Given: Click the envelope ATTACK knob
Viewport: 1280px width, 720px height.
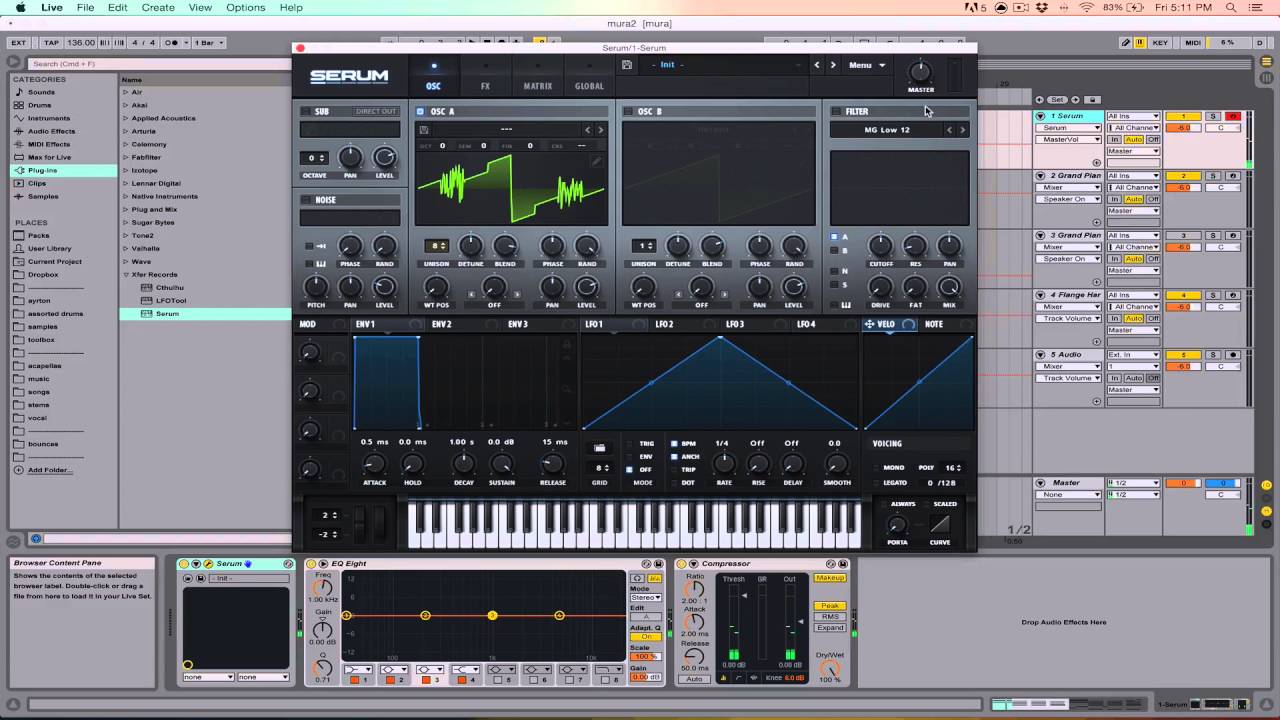Looking at the screenshot, I should [374, 463].
